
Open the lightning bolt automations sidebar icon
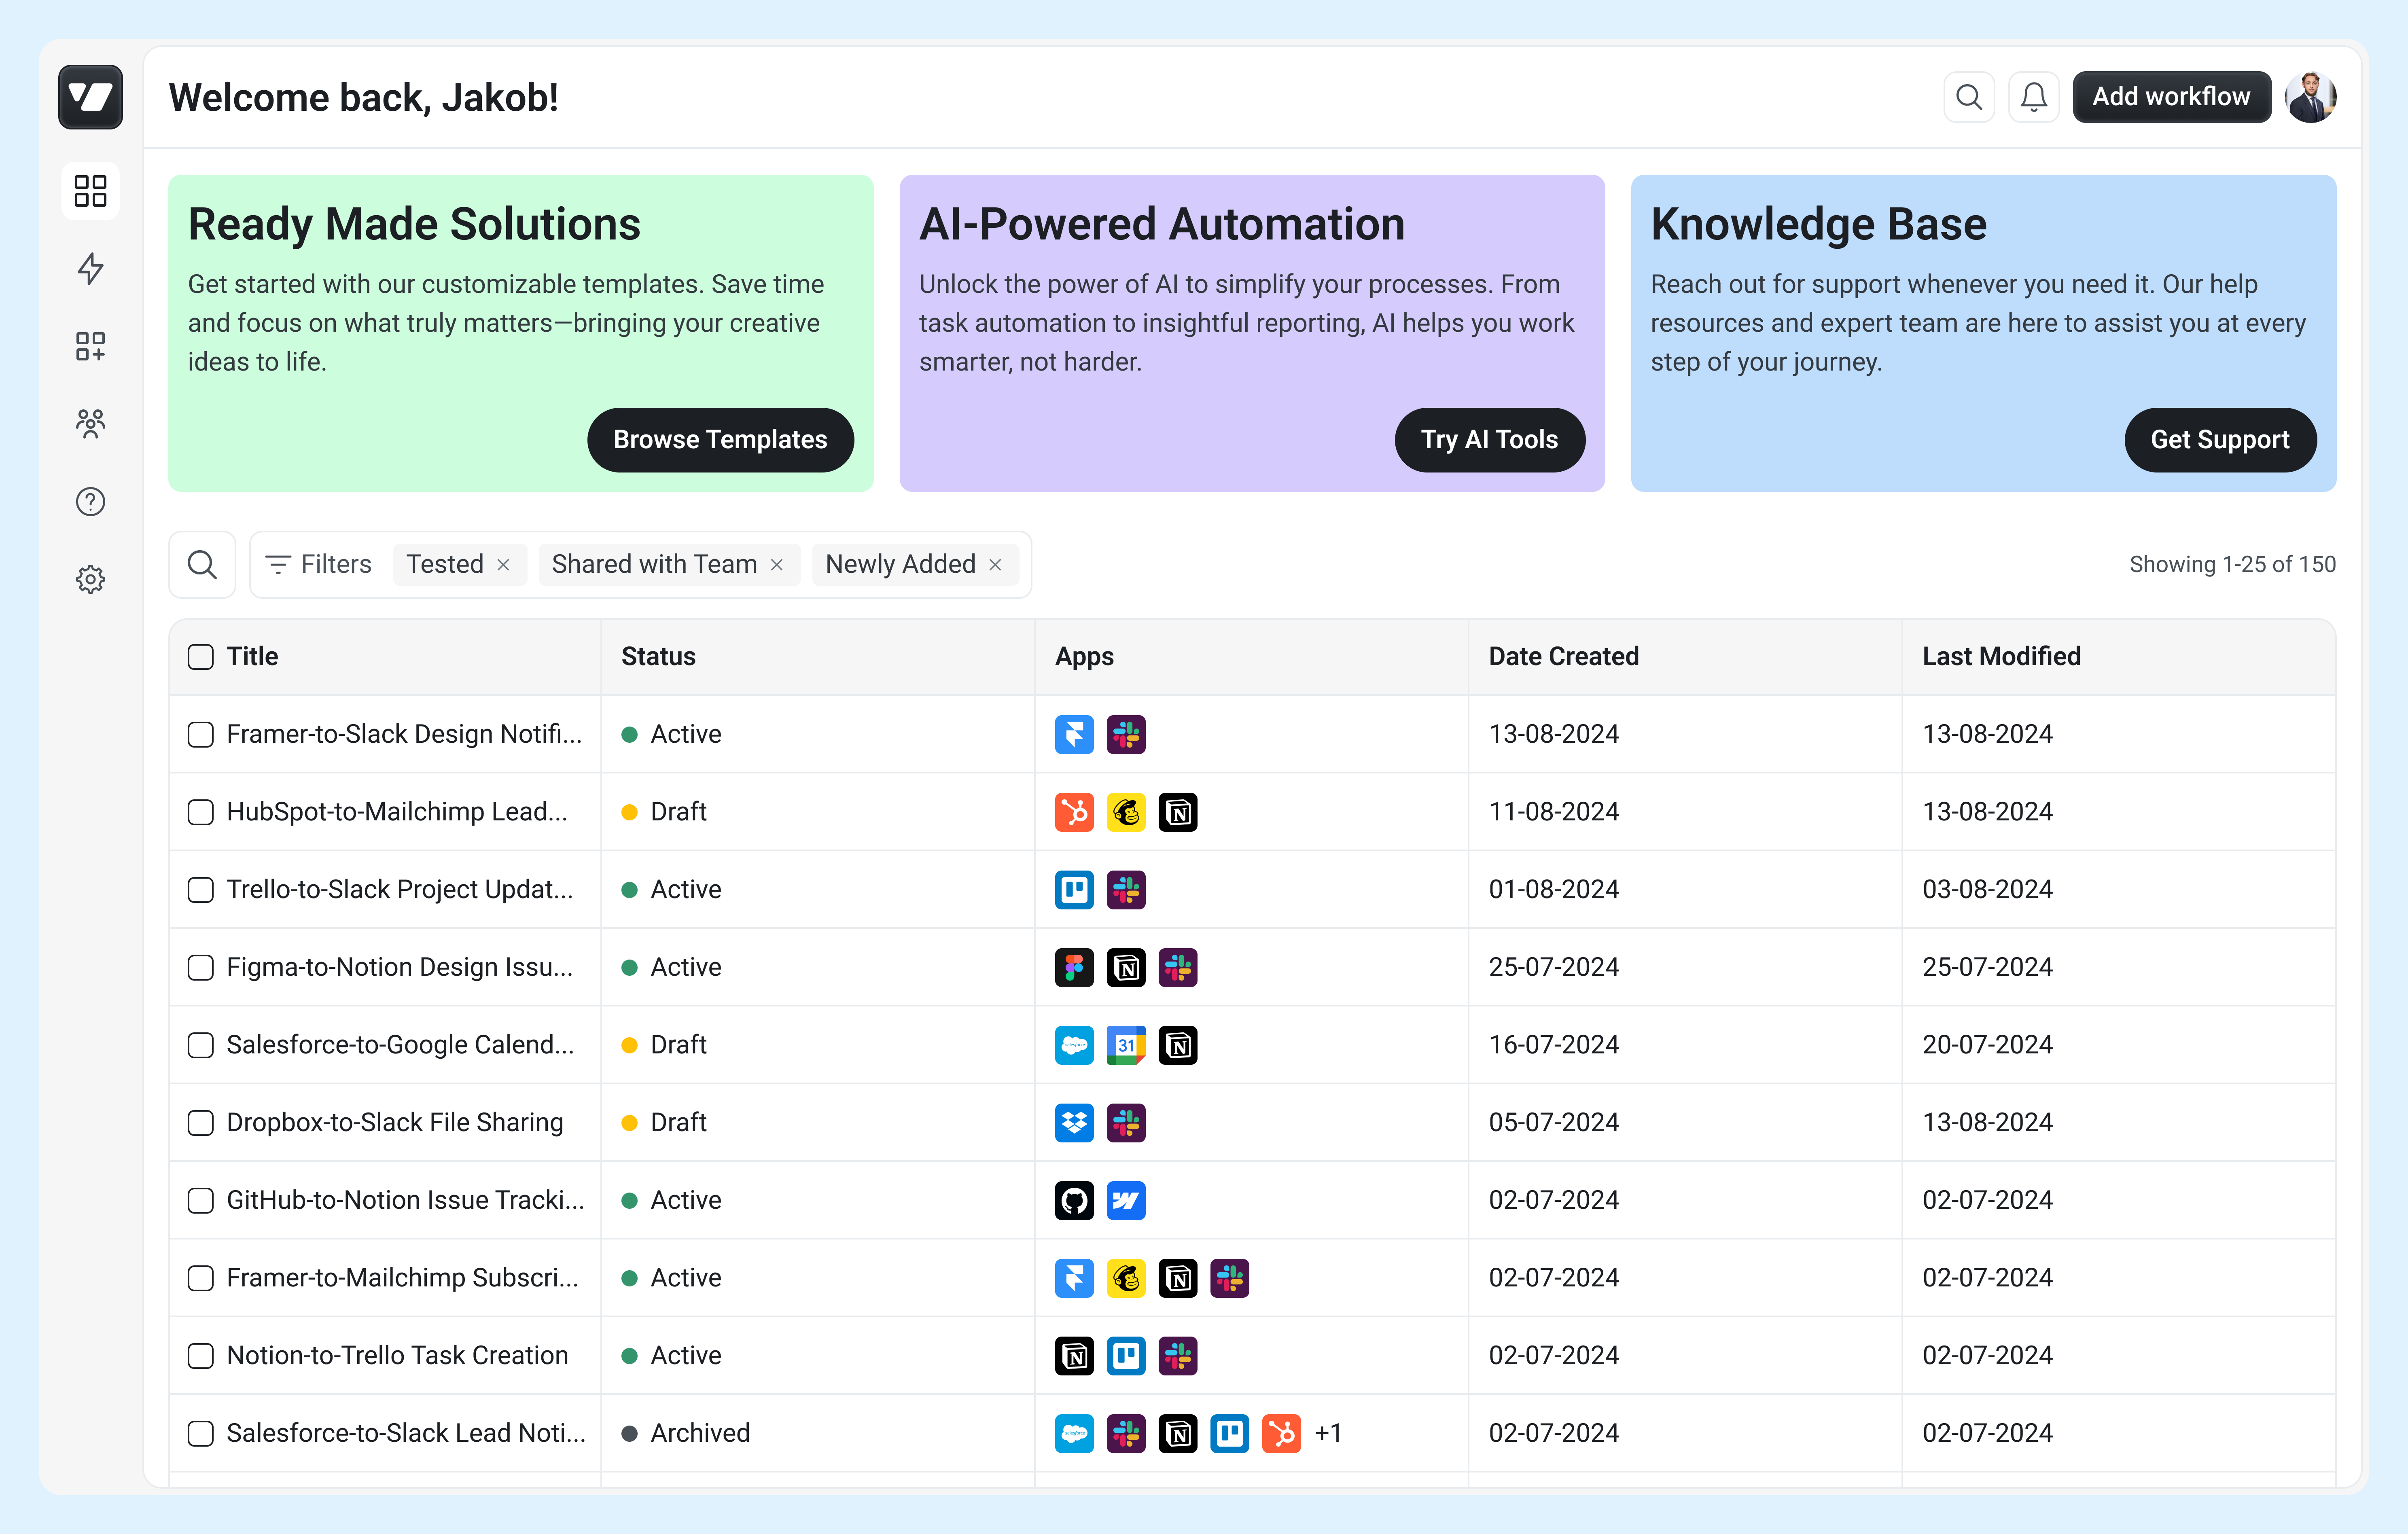point(90,268)
